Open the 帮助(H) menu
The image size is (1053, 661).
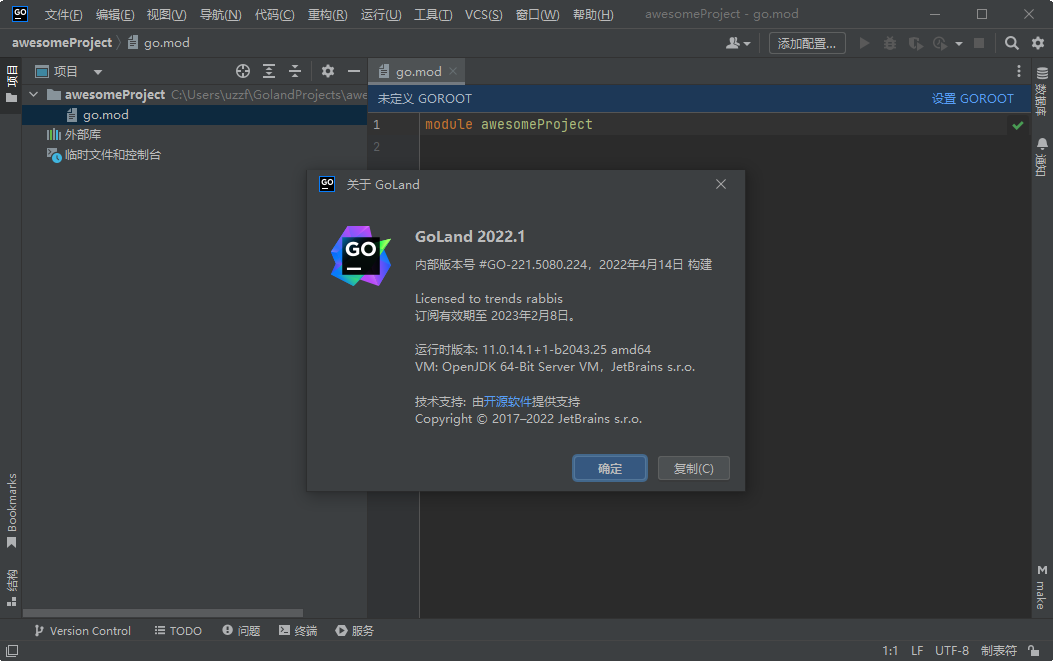click(593, 14)
